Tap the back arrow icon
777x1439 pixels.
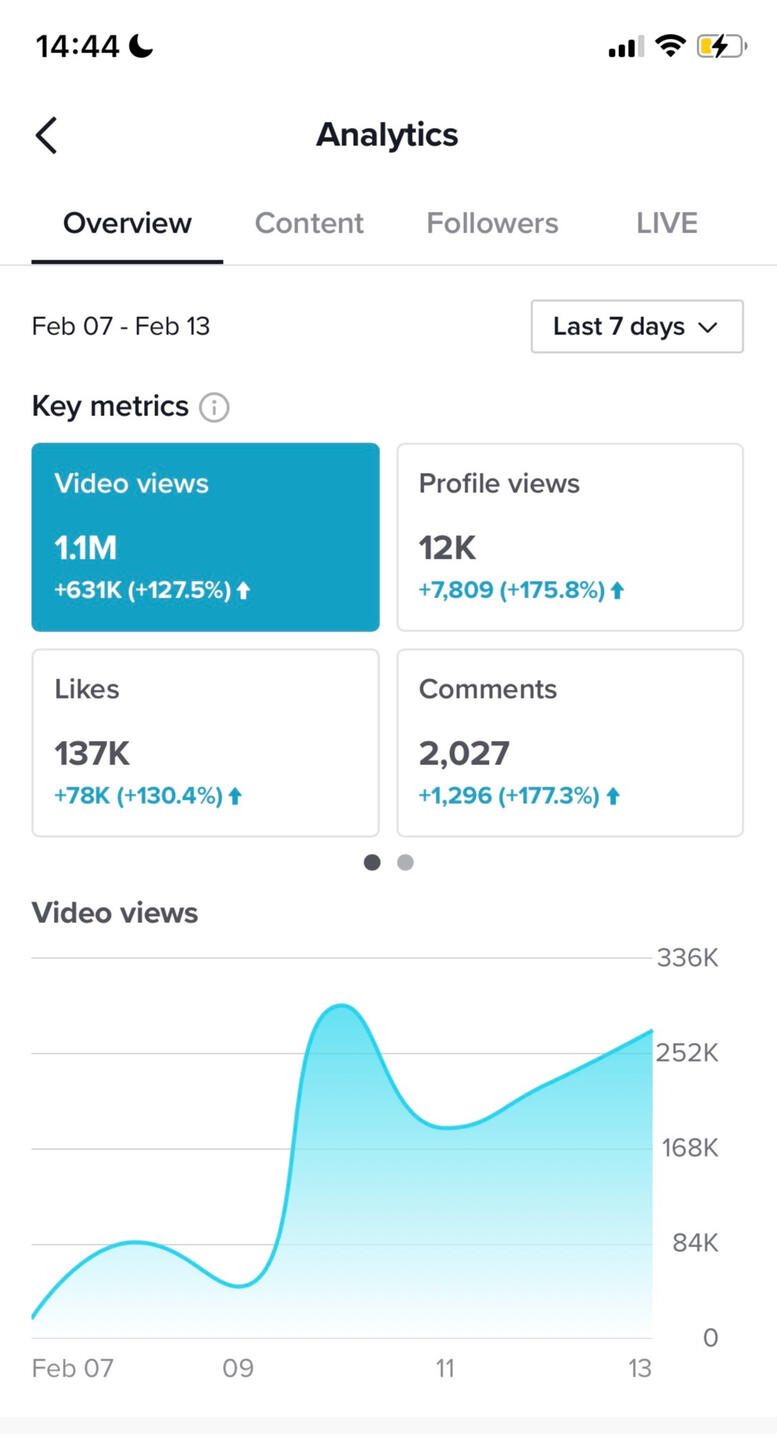46,135
